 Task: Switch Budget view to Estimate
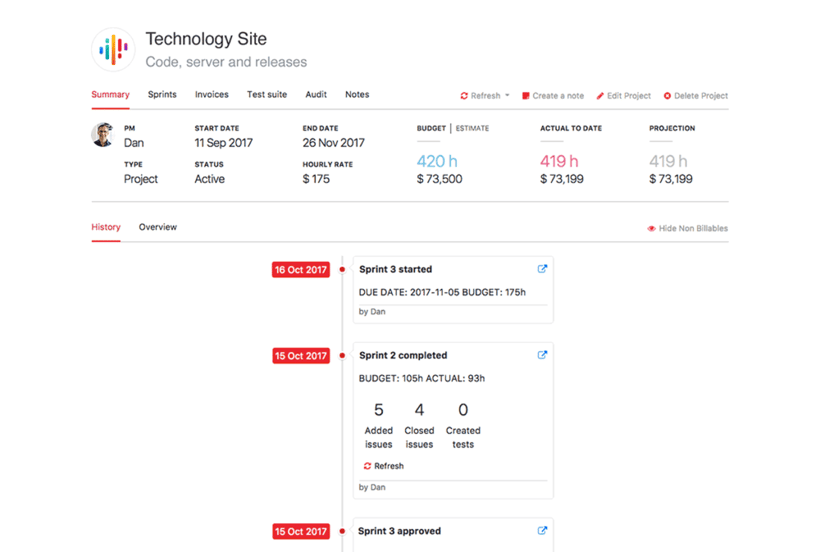pos(472,128)
